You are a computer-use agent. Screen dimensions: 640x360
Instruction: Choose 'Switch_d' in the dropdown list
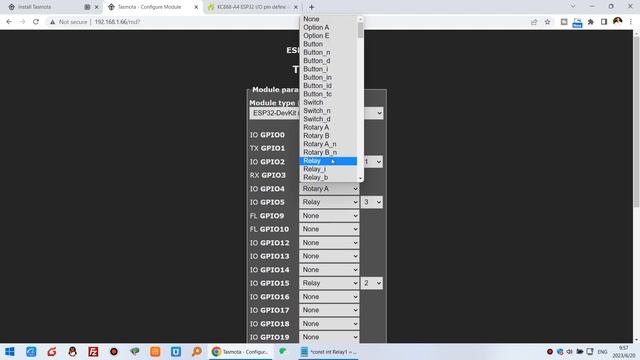click(328, 119)
